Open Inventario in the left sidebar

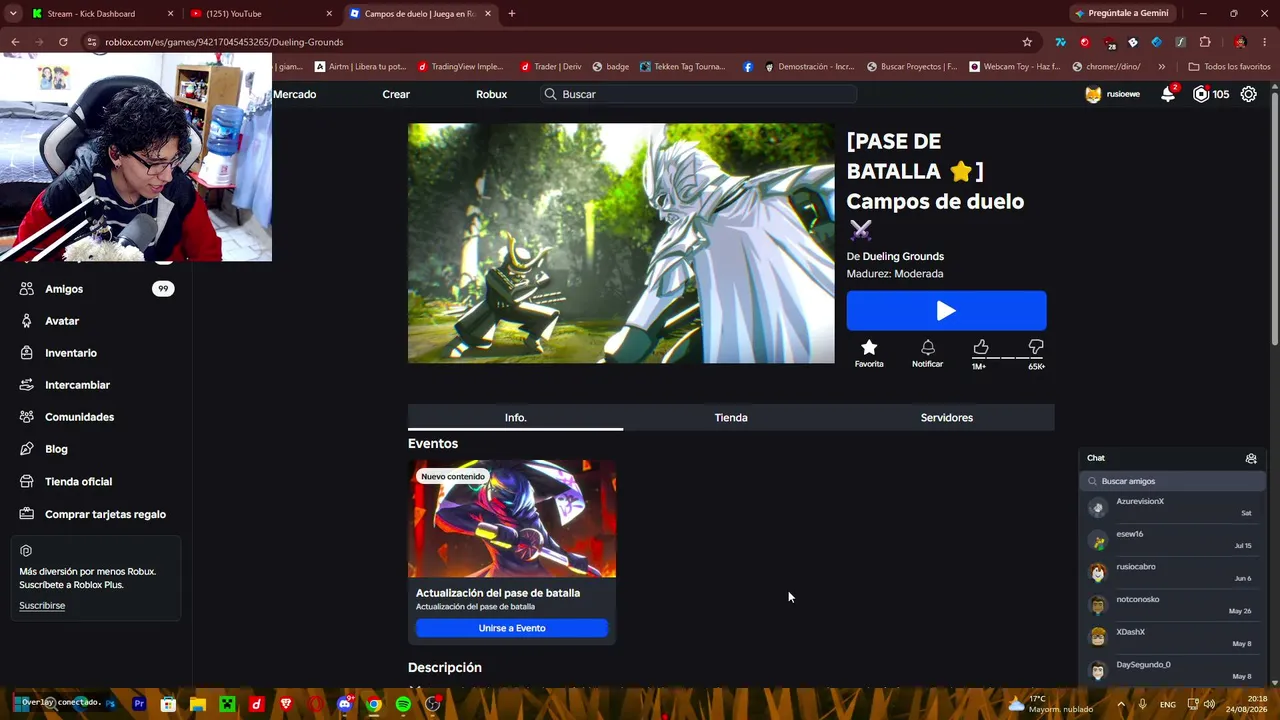pyautogui.click(x=96, y=353)
